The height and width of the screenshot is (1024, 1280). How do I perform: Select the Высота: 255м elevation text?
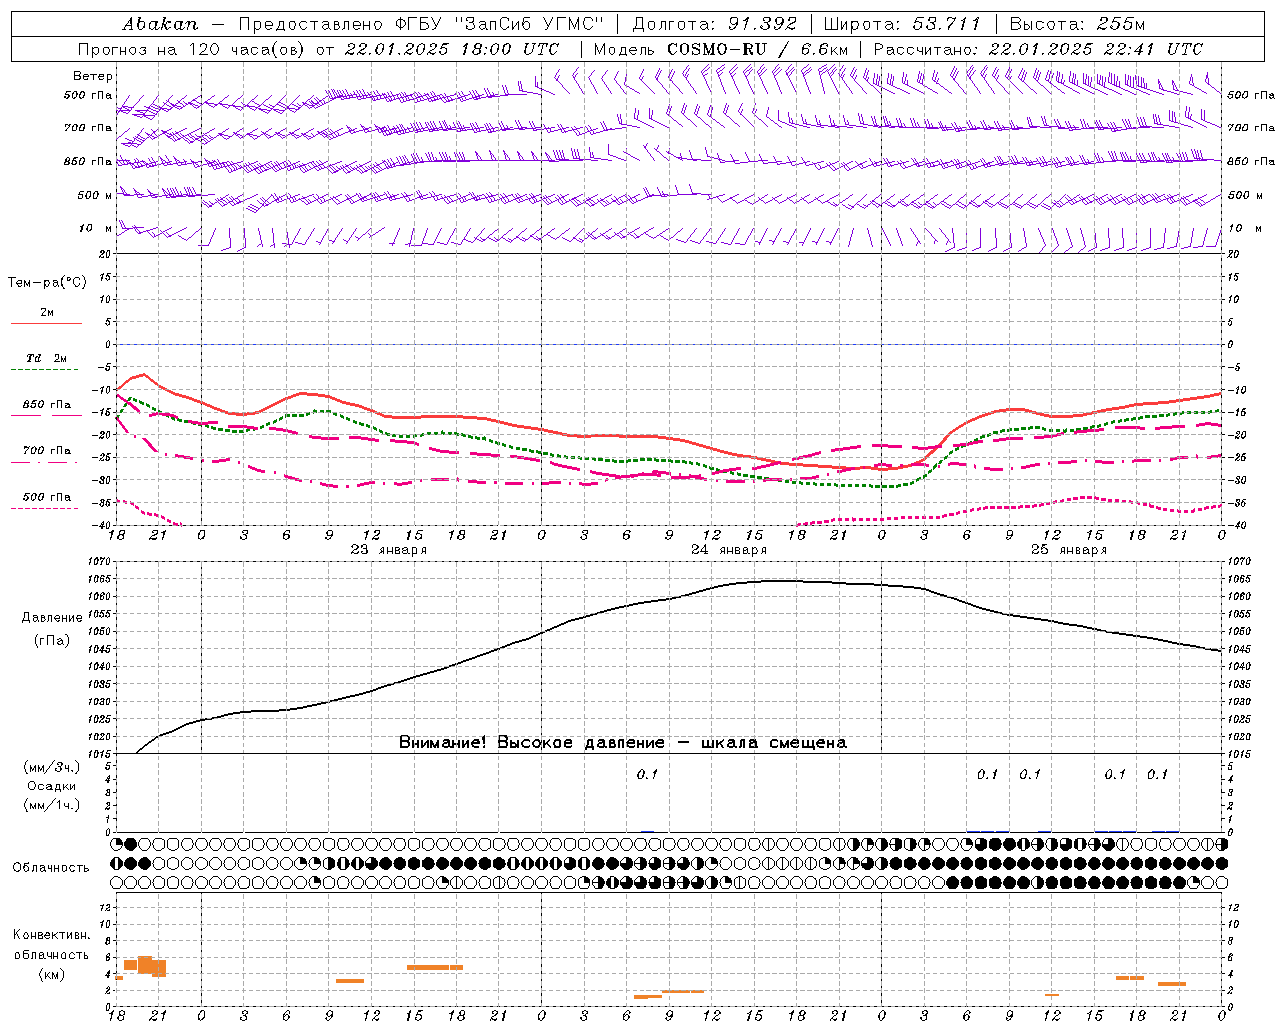tap(1076, 24)
